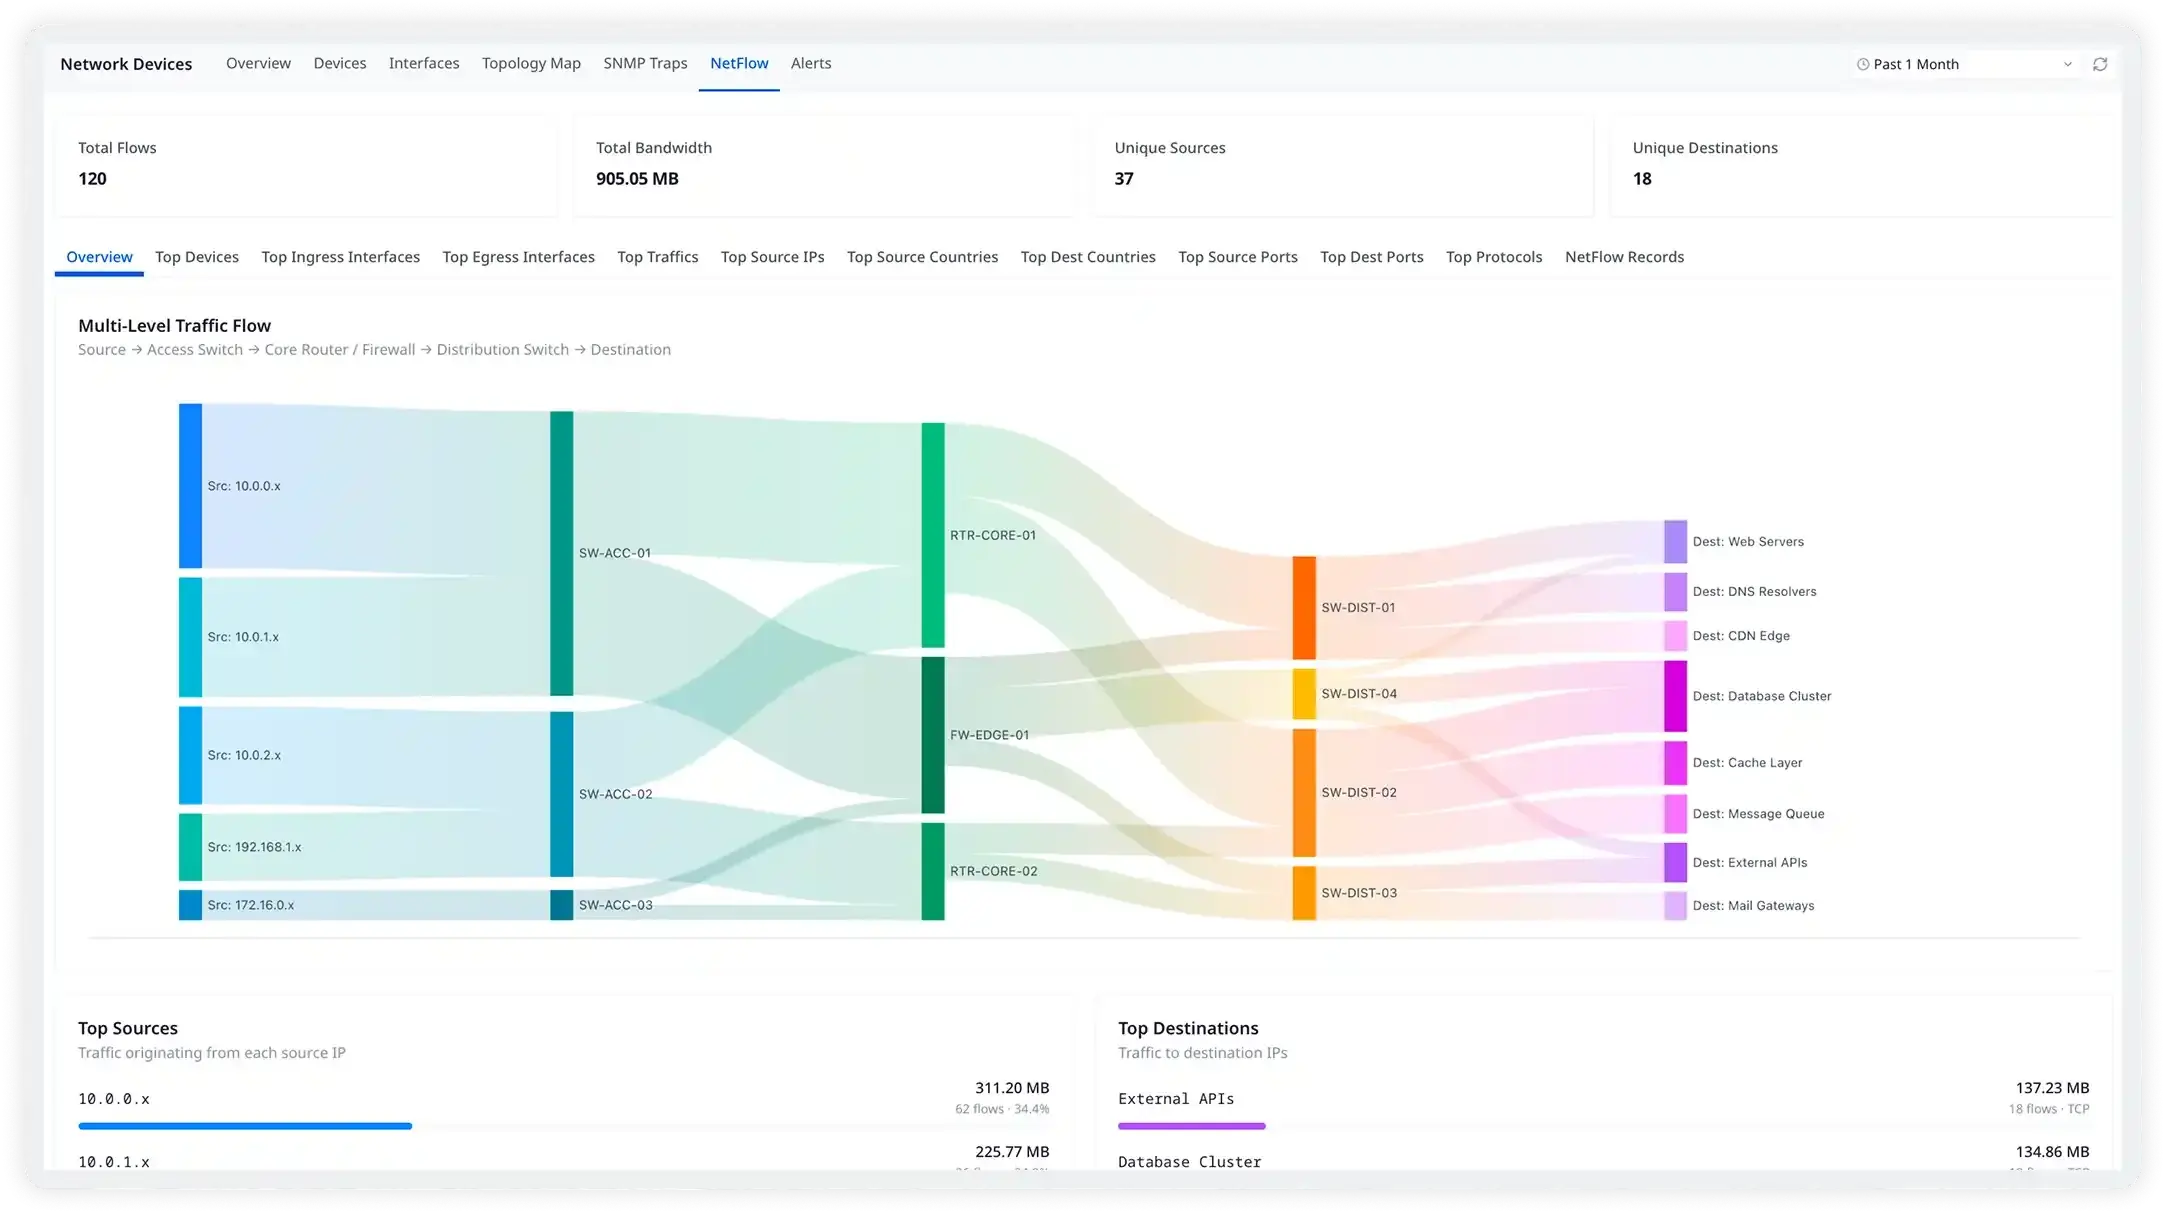Click the FW-EDGE-01 node in the Sankey diagram
The height and width of the screenshot is (1214, 2166).
click(x=932, y=734)
